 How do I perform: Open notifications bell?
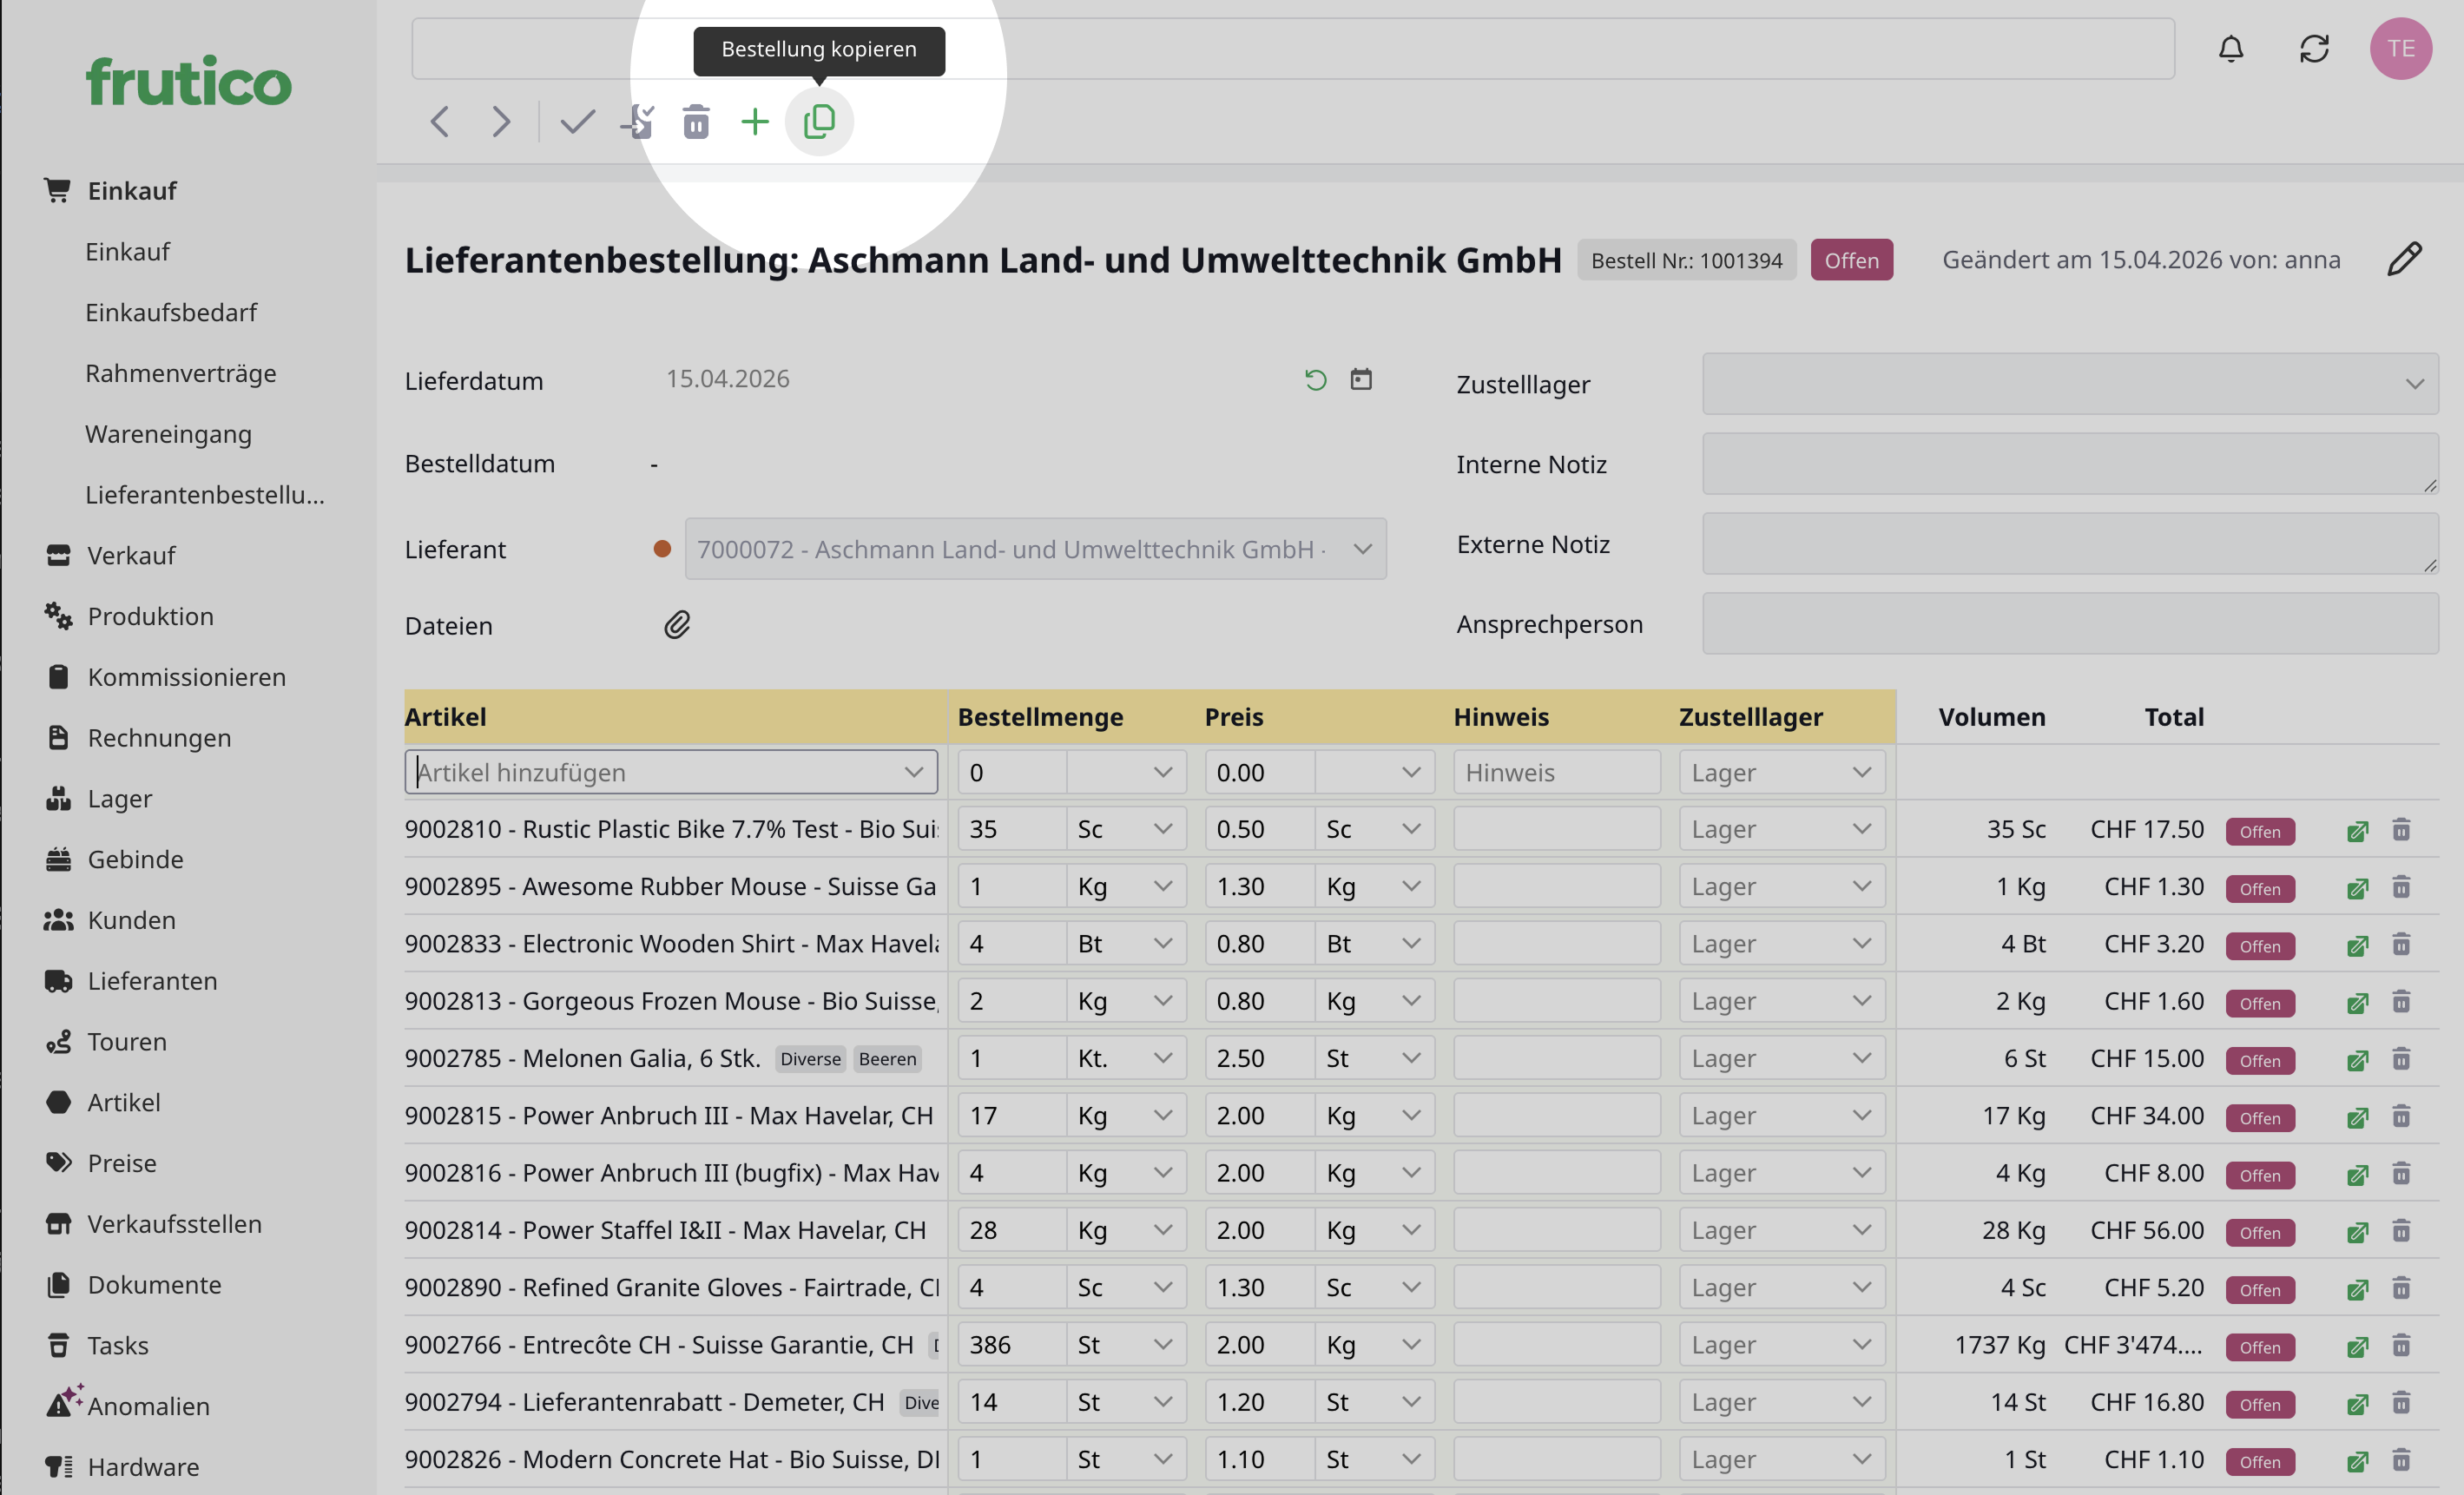point(2231,48)
